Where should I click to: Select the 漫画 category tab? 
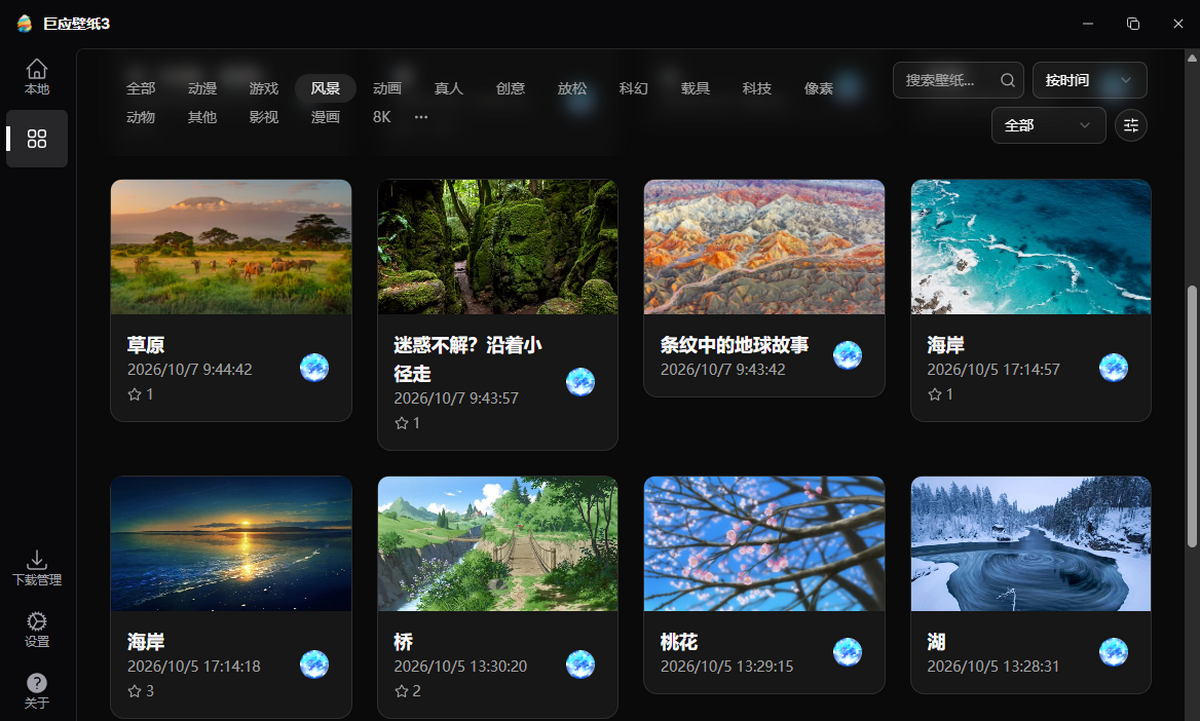tap(326, 117)
